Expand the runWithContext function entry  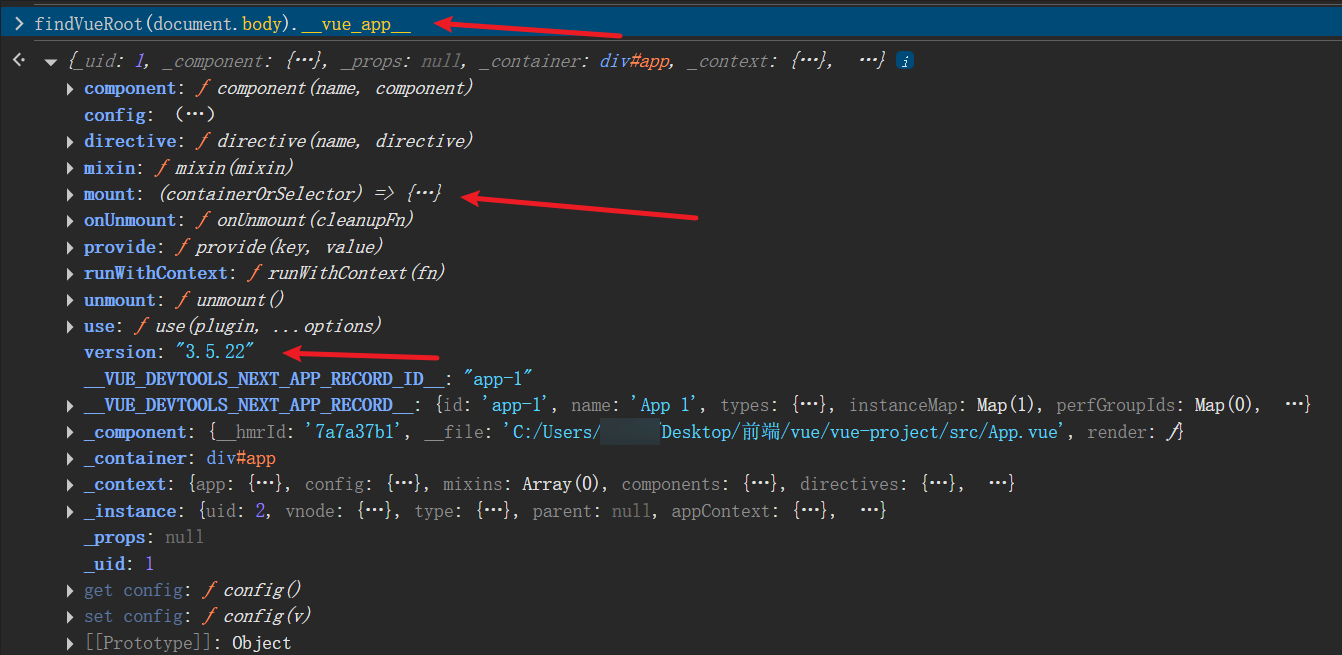coord(70,274)
